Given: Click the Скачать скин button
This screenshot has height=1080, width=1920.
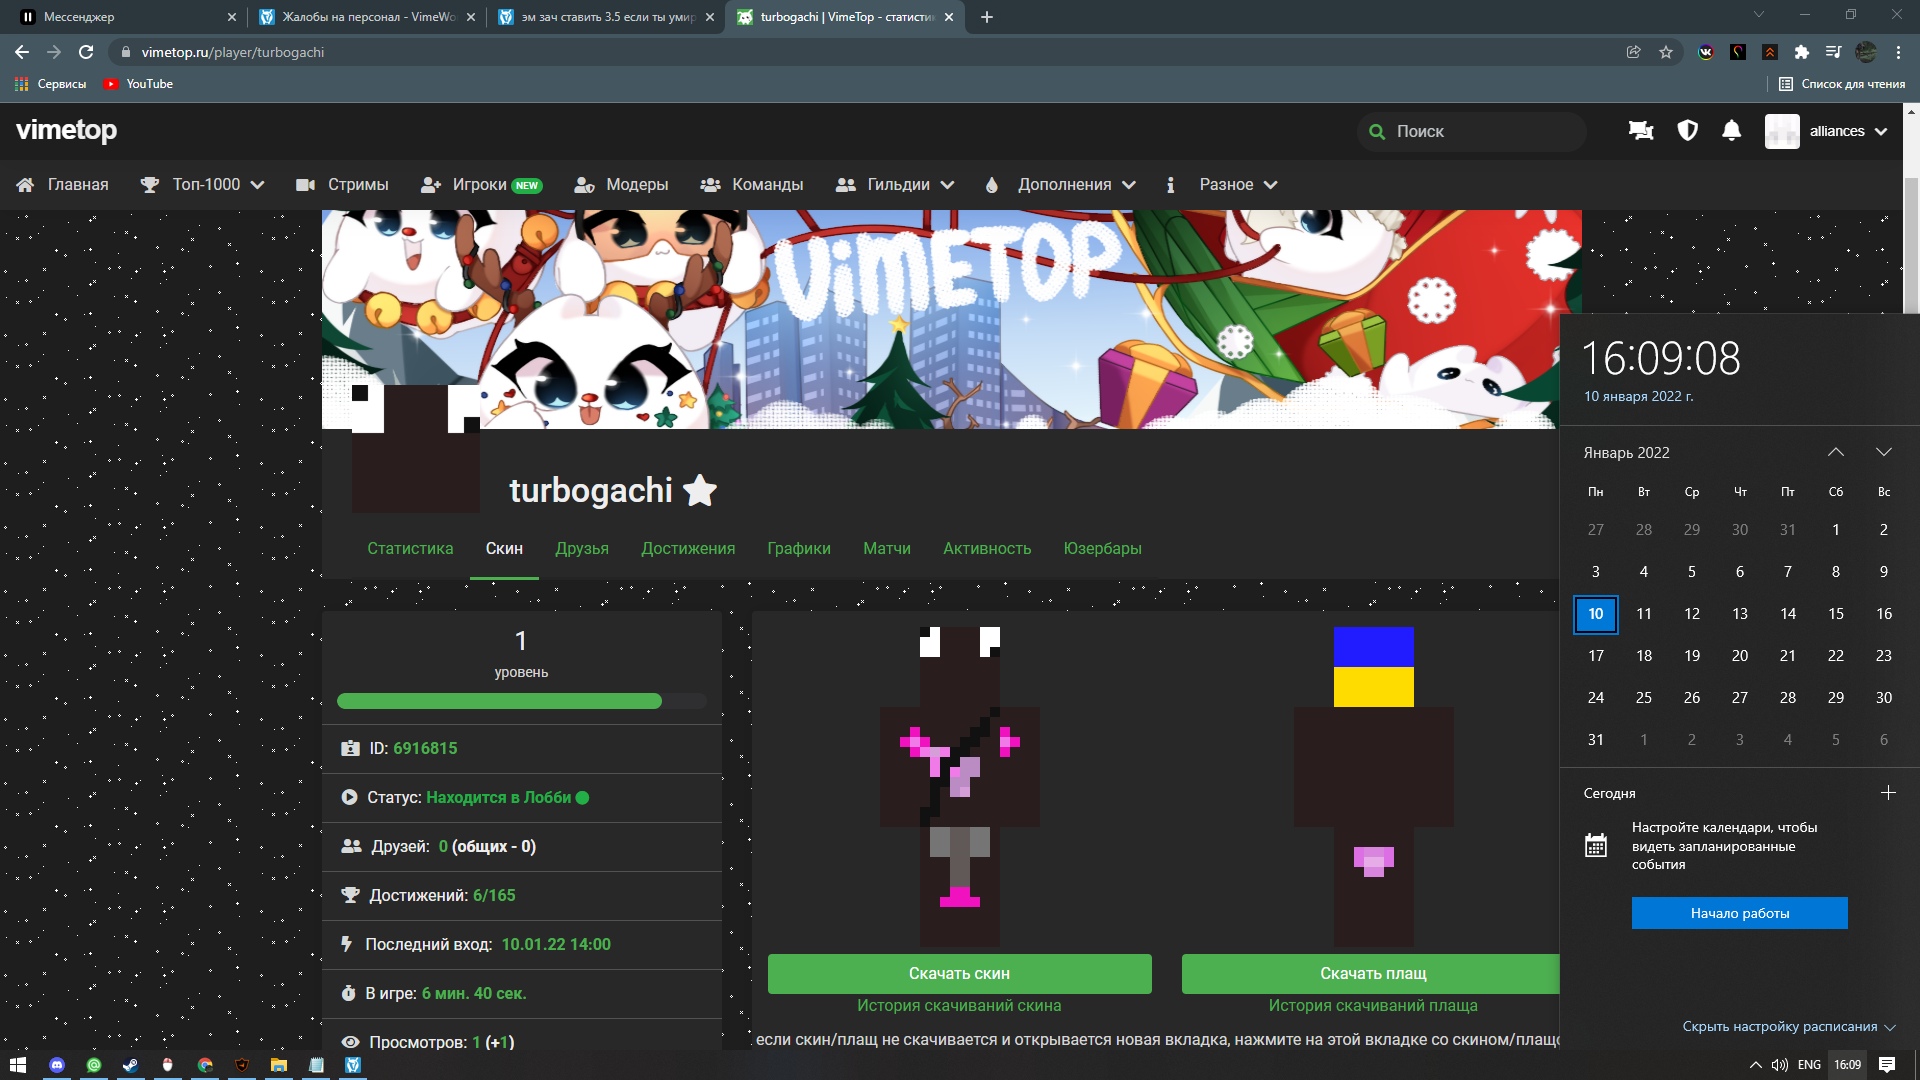Looking at the screenshot, I should pyautogui.click(x=959, y=973).
